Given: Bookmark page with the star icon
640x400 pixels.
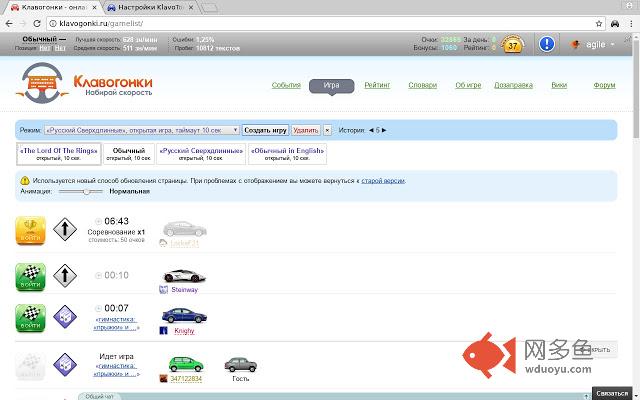Looking at the screenshot, I should pos(599,24).
